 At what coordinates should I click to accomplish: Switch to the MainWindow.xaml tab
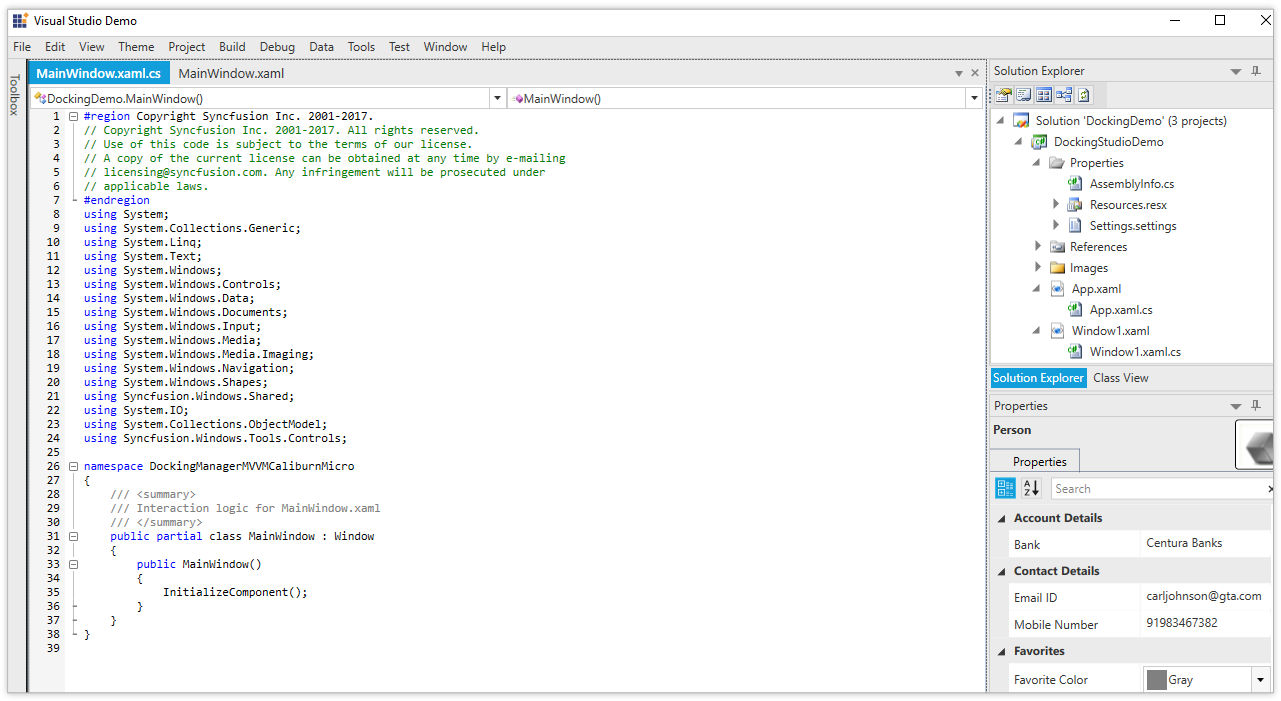click(x=231, y=73)
